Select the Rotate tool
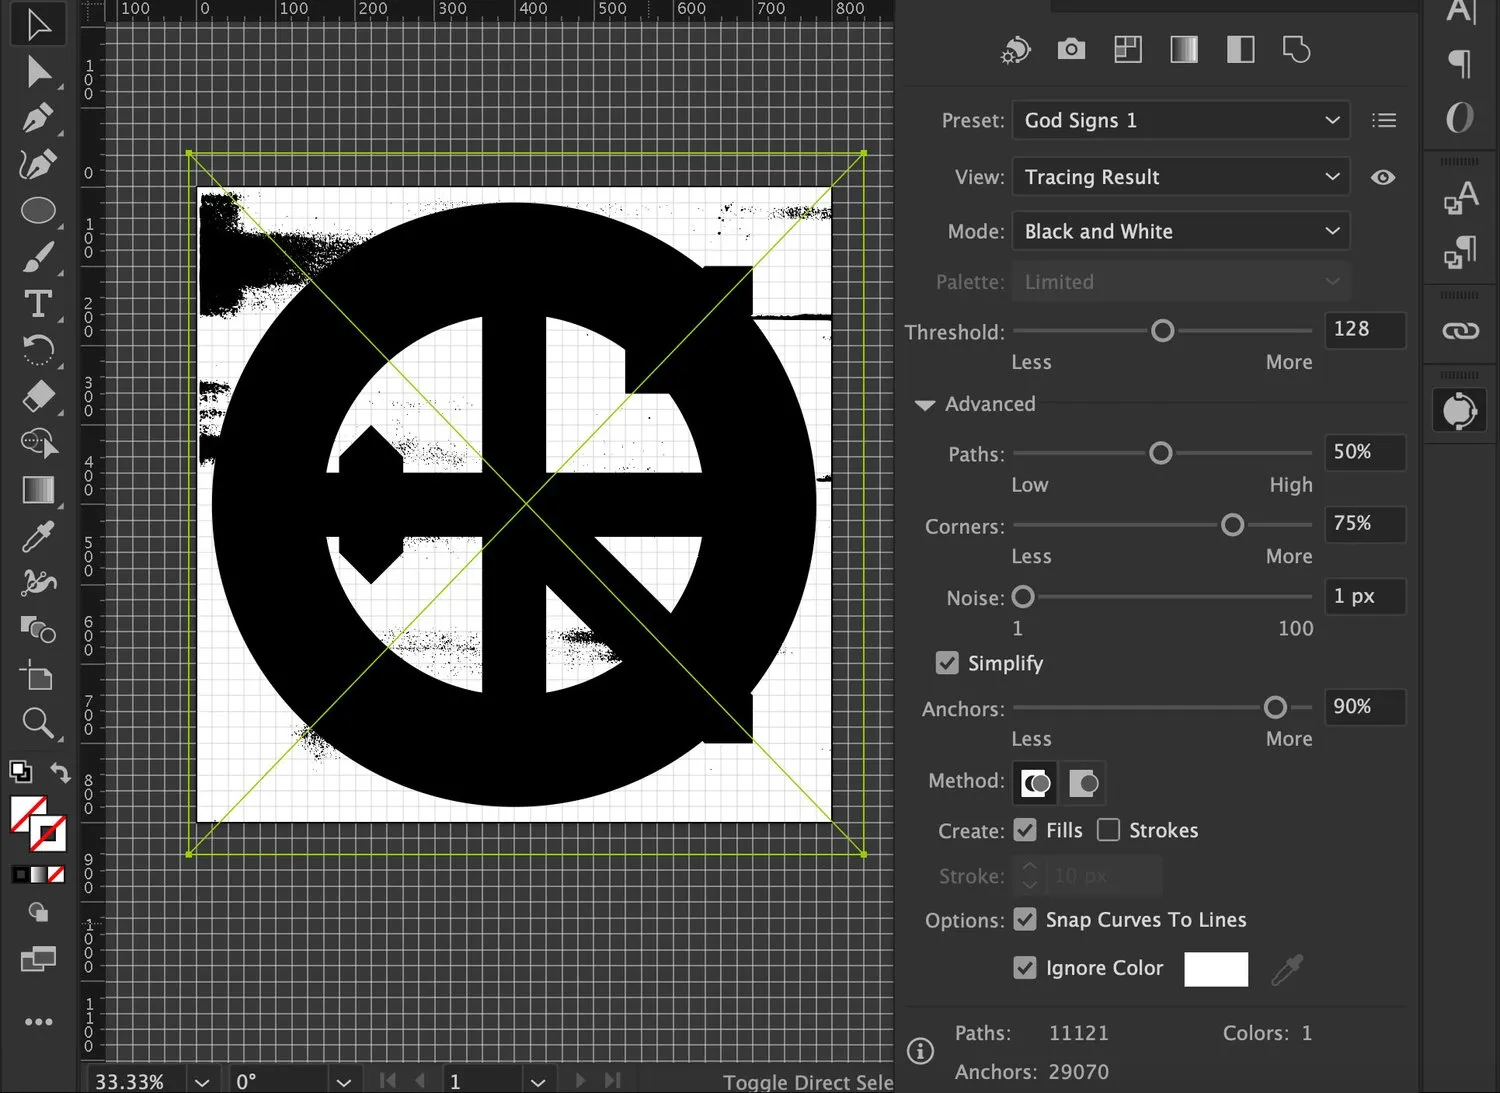 (x=38, y=350)
